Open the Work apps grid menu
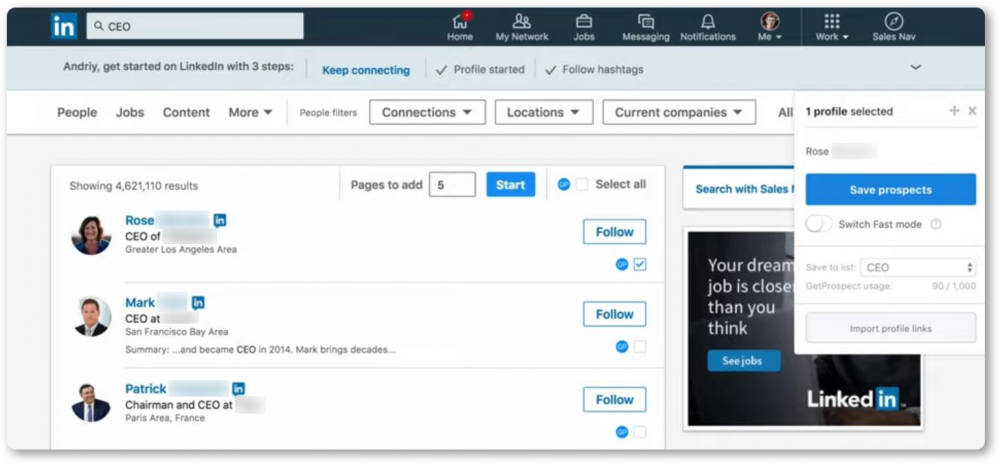 832,22
